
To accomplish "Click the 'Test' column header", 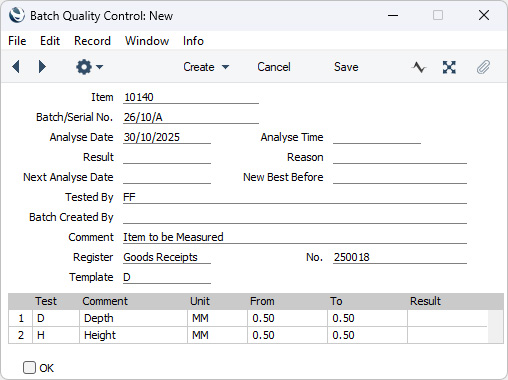I will point(46,301).
